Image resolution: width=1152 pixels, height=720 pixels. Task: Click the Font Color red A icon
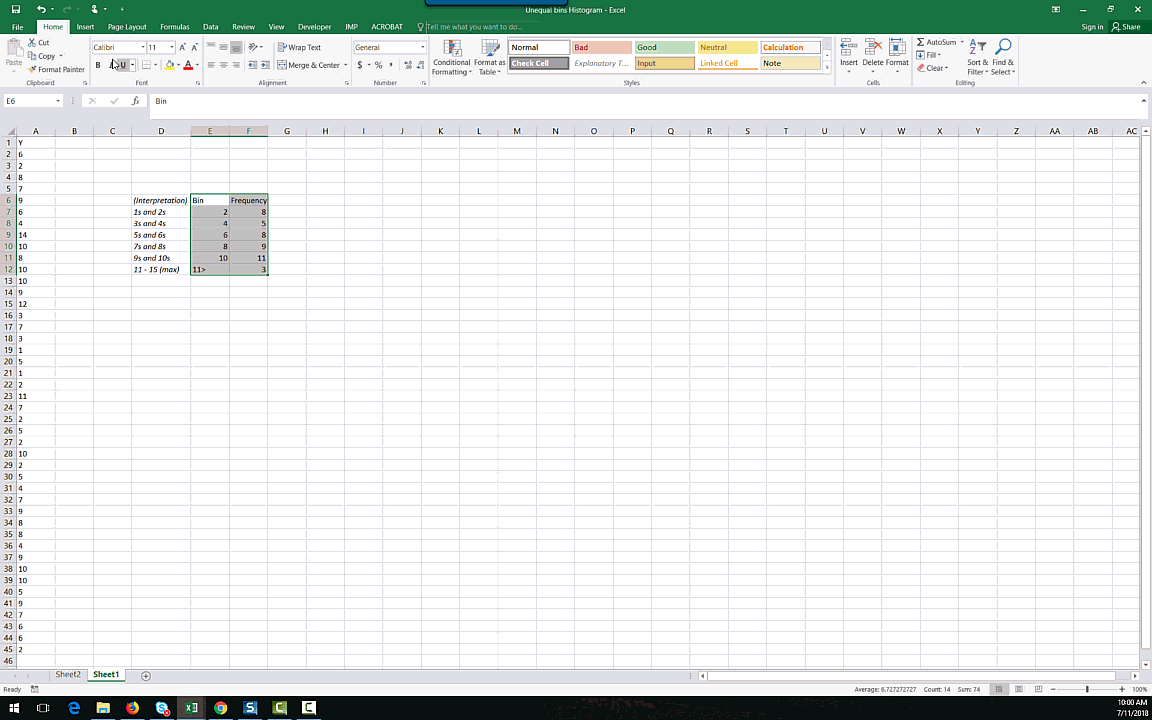[x=187, y=65]
